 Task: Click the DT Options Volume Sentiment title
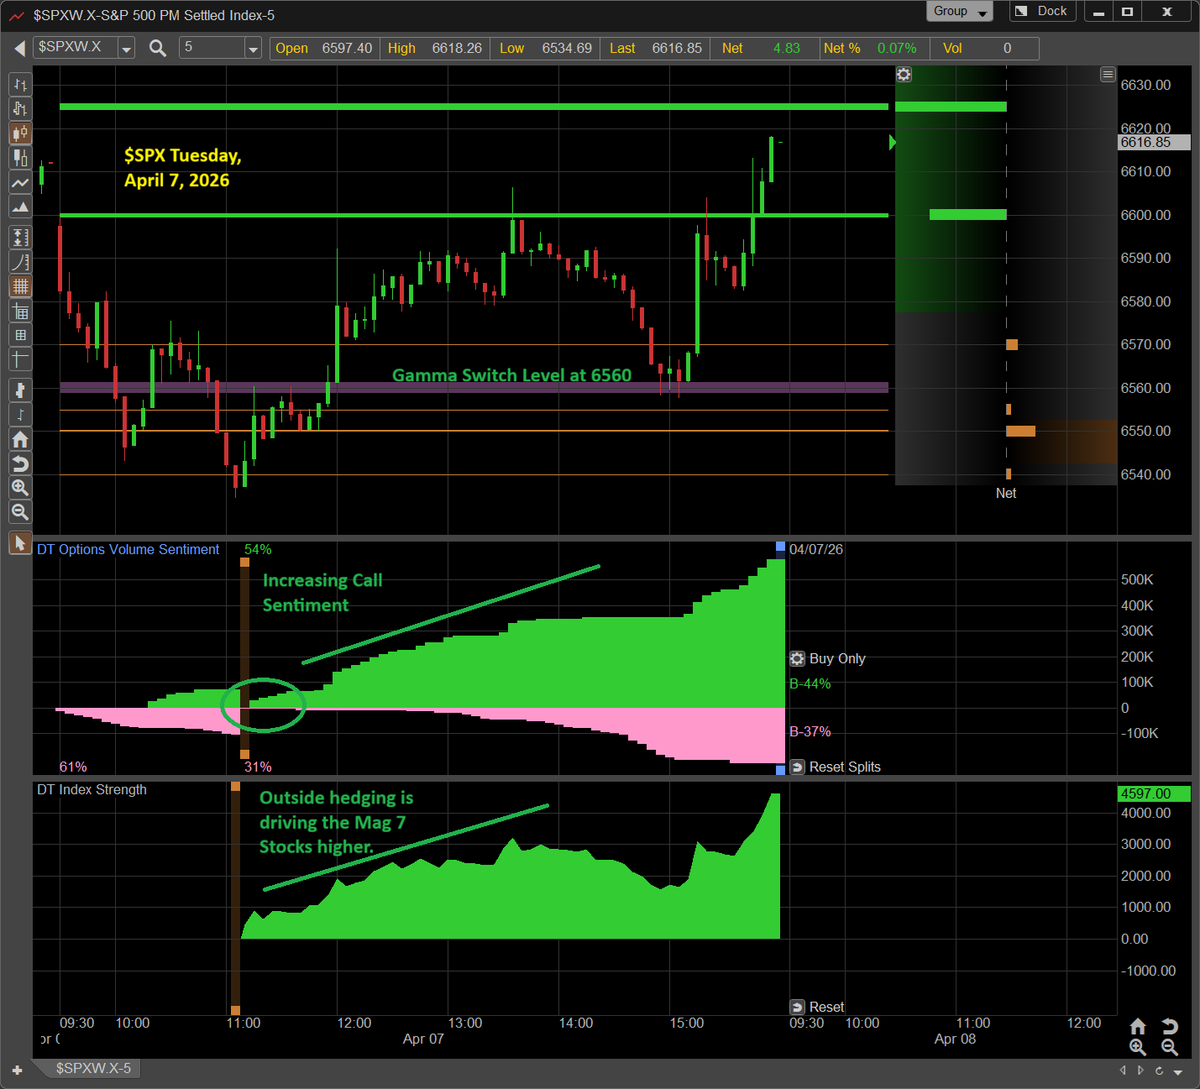[x=128, y=549]
